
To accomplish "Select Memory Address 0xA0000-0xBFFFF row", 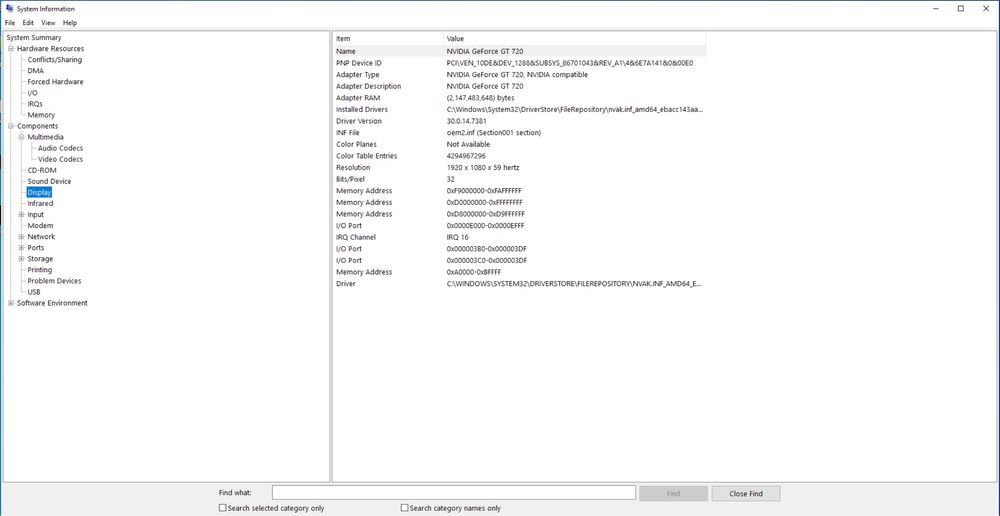I will [520, 272].
